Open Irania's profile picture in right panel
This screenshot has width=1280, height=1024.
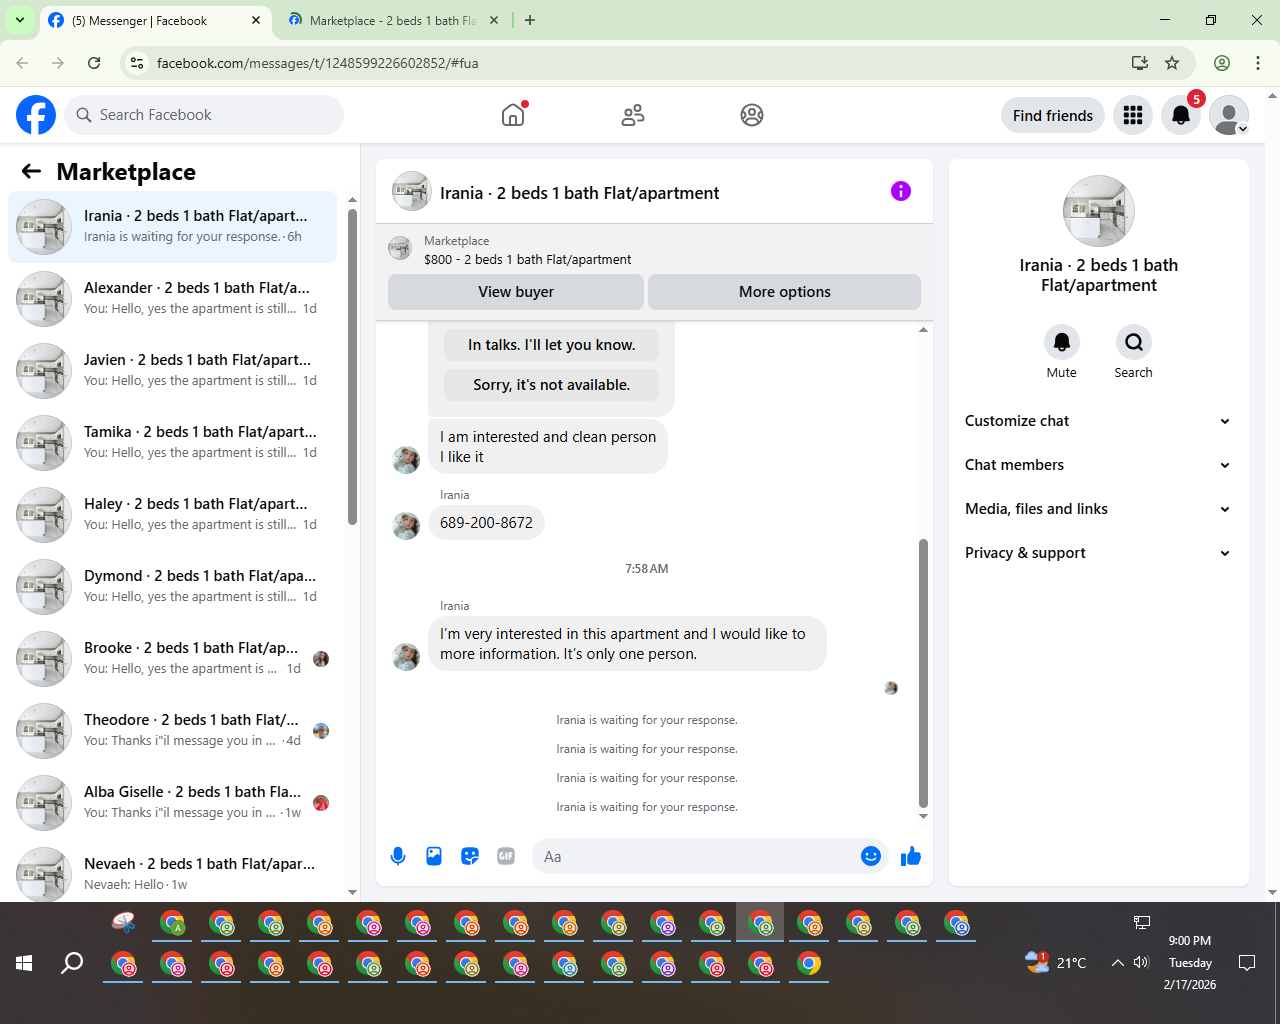point(1099,211)
